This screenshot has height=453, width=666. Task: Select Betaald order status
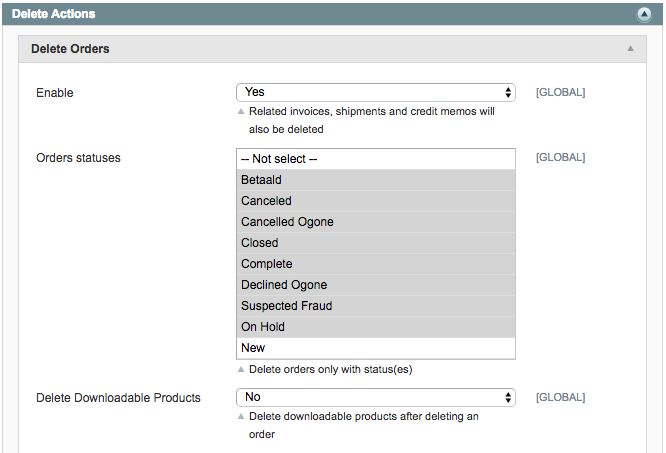(x=376, y=180)
